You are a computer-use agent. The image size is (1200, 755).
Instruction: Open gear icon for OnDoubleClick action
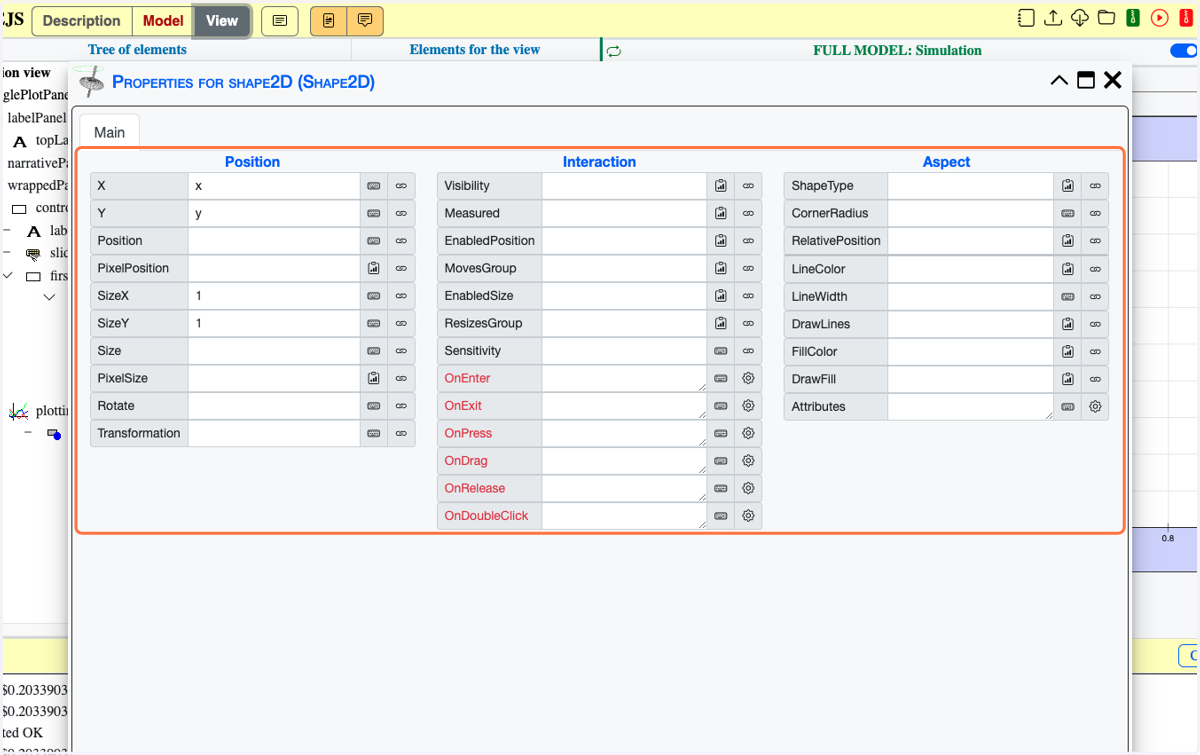[x=748, y=516]
